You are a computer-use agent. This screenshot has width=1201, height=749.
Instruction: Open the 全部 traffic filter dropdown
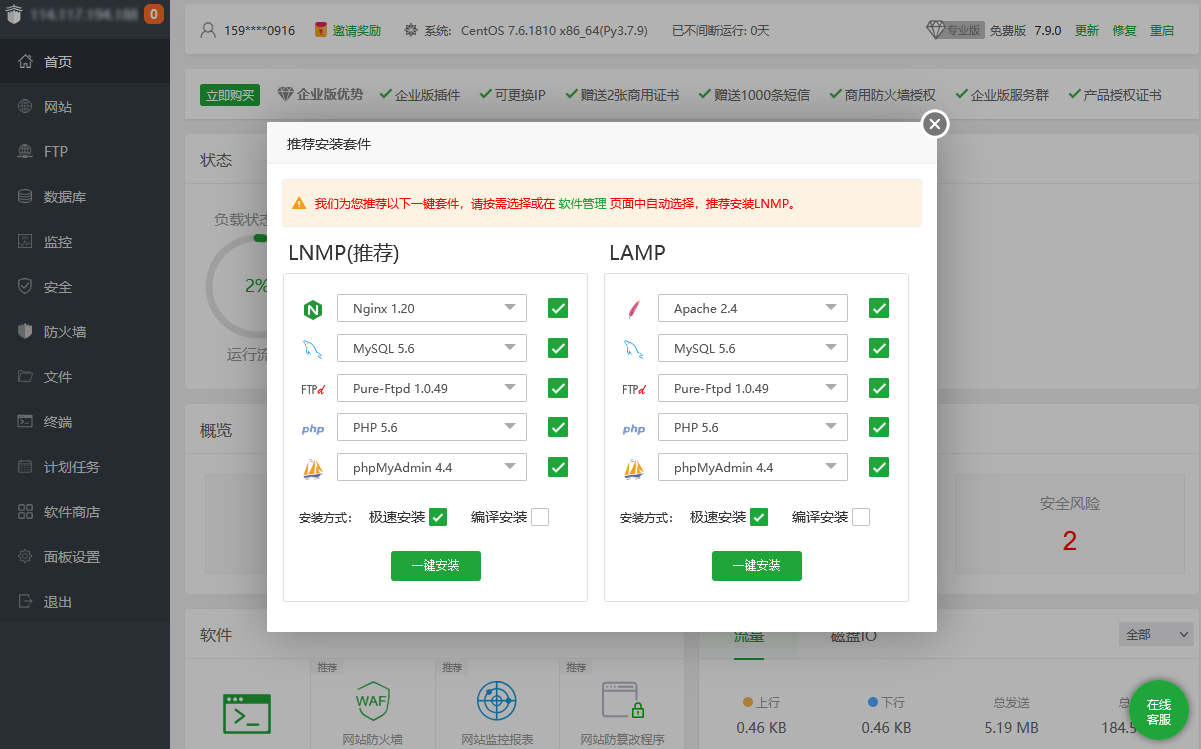point(1156,634)
